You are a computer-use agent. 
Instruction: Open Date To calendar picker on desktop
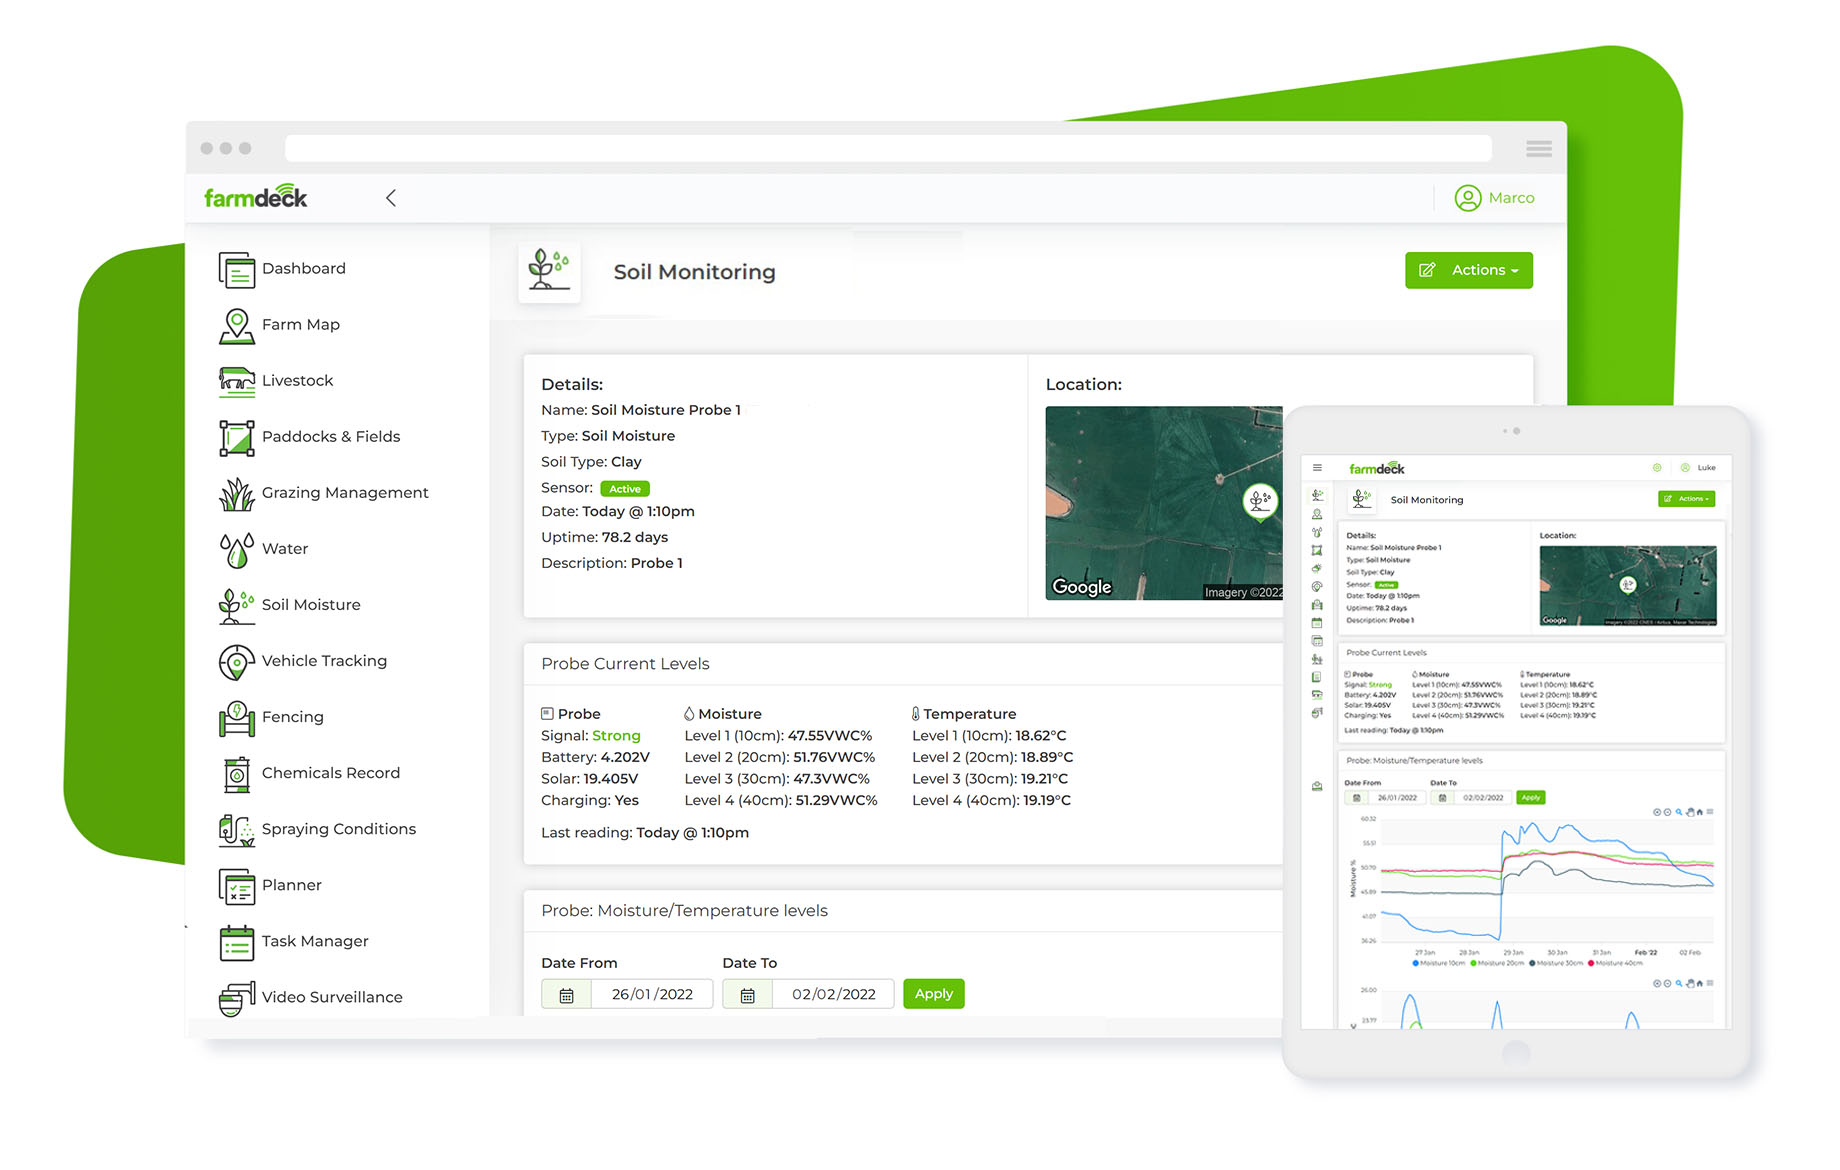[747, 995]
